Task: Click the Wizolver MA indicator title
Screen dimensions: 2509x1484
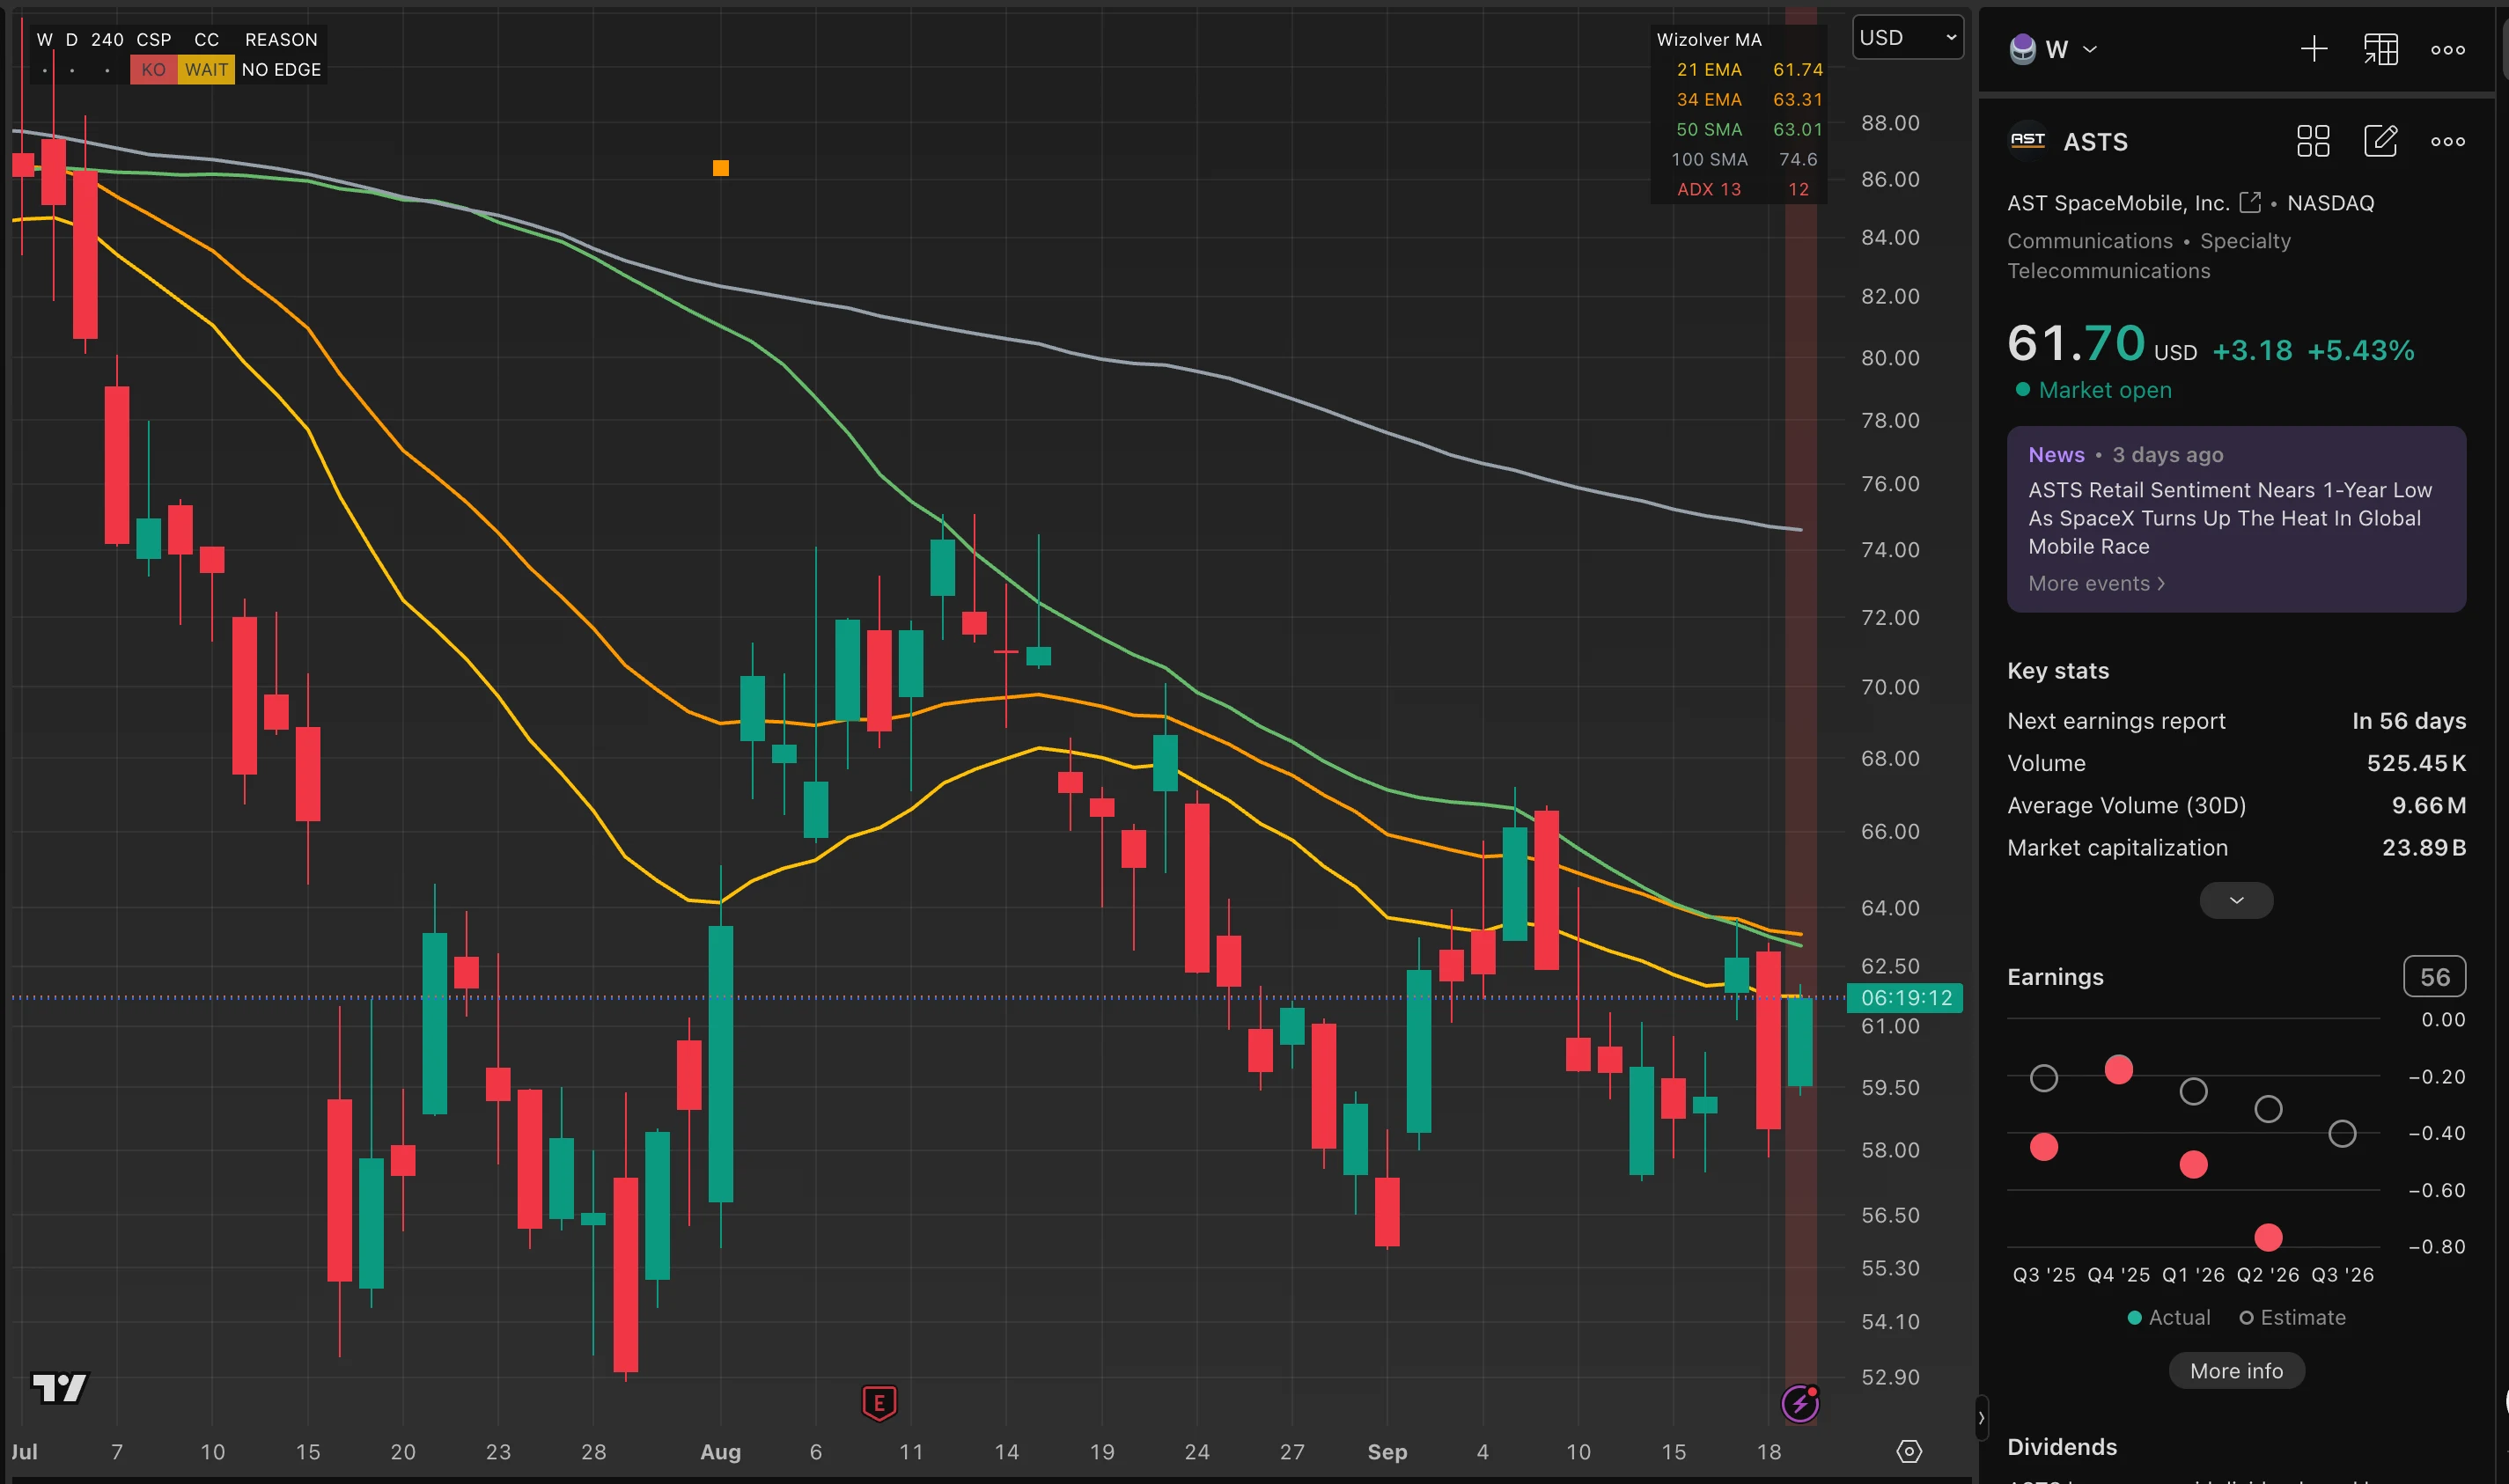Action: click(1708, 39)
